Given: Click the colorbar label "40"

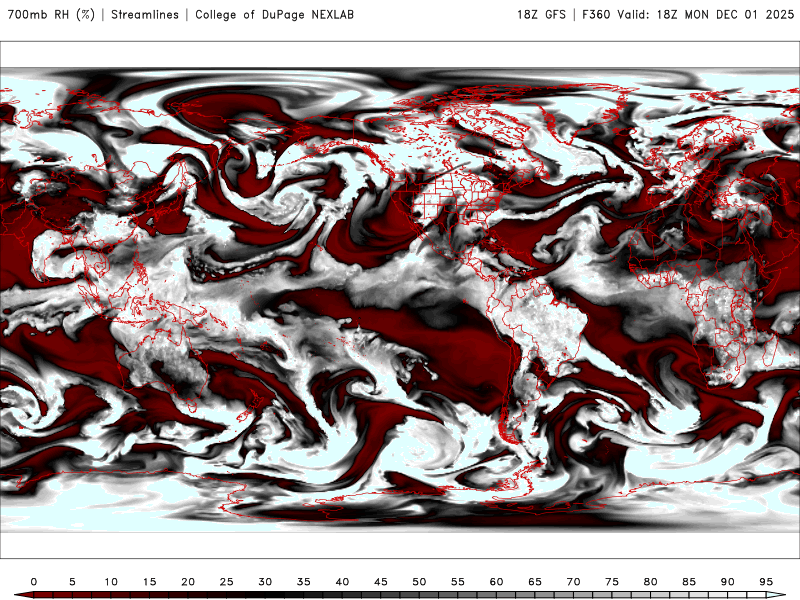Looking at the screenshot, I should 342,582.
